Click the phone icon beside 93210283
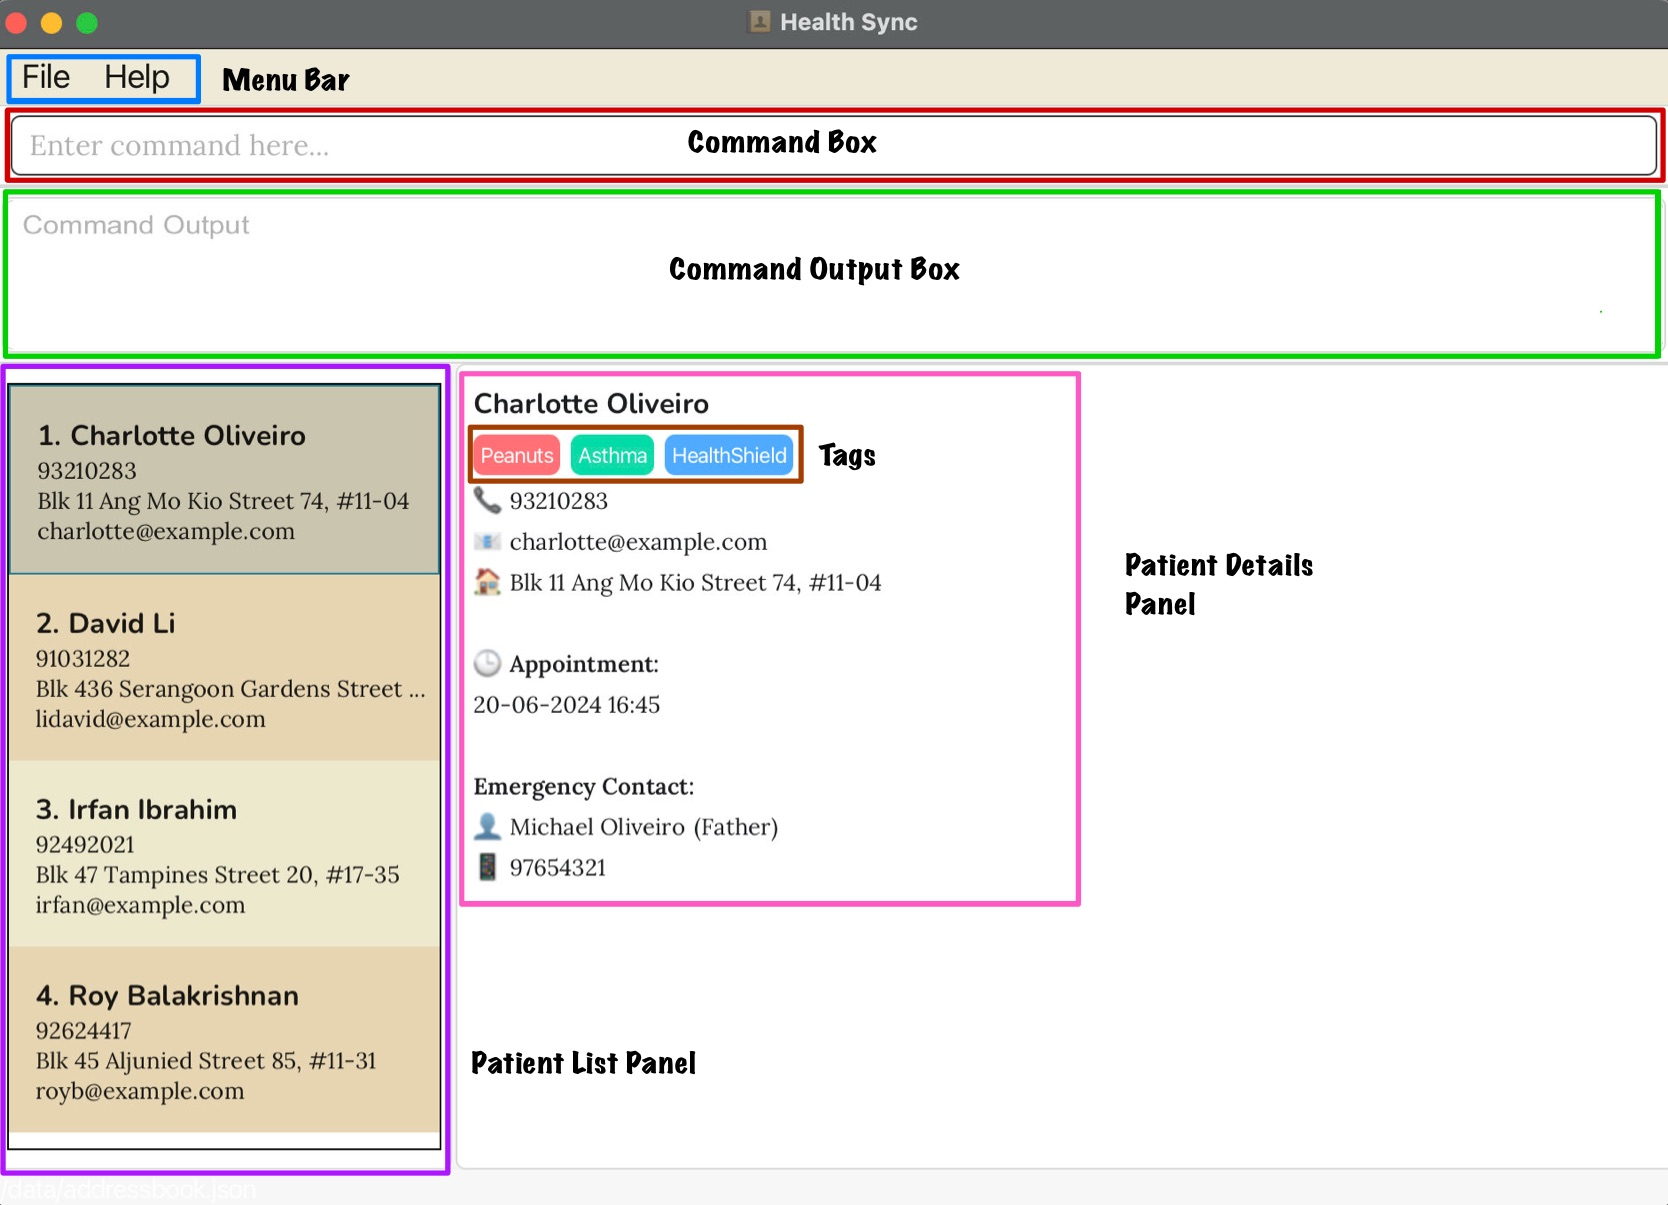 click(x=487, y=499)
